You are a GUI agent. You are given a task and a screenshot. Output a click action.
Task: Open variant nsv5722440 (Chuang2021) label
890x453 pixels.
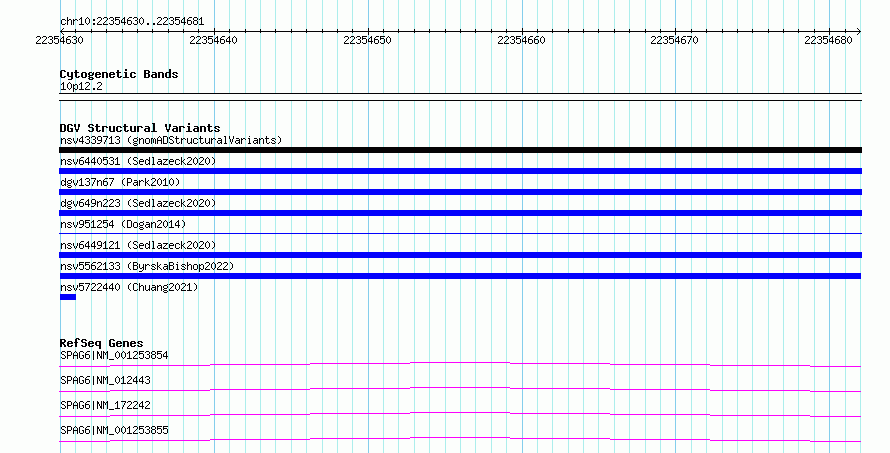[129, 287]
